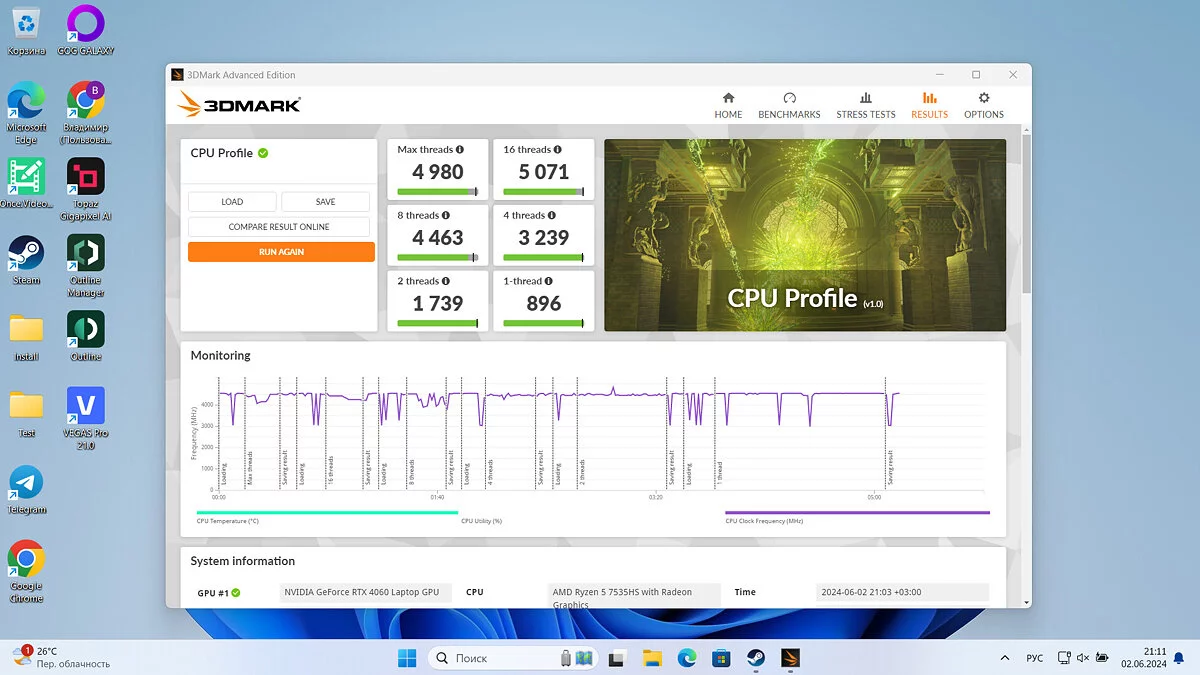Open the РУС input language switcher
The width and height of the screenshot is (1200, 675).
click(1035, 658)
